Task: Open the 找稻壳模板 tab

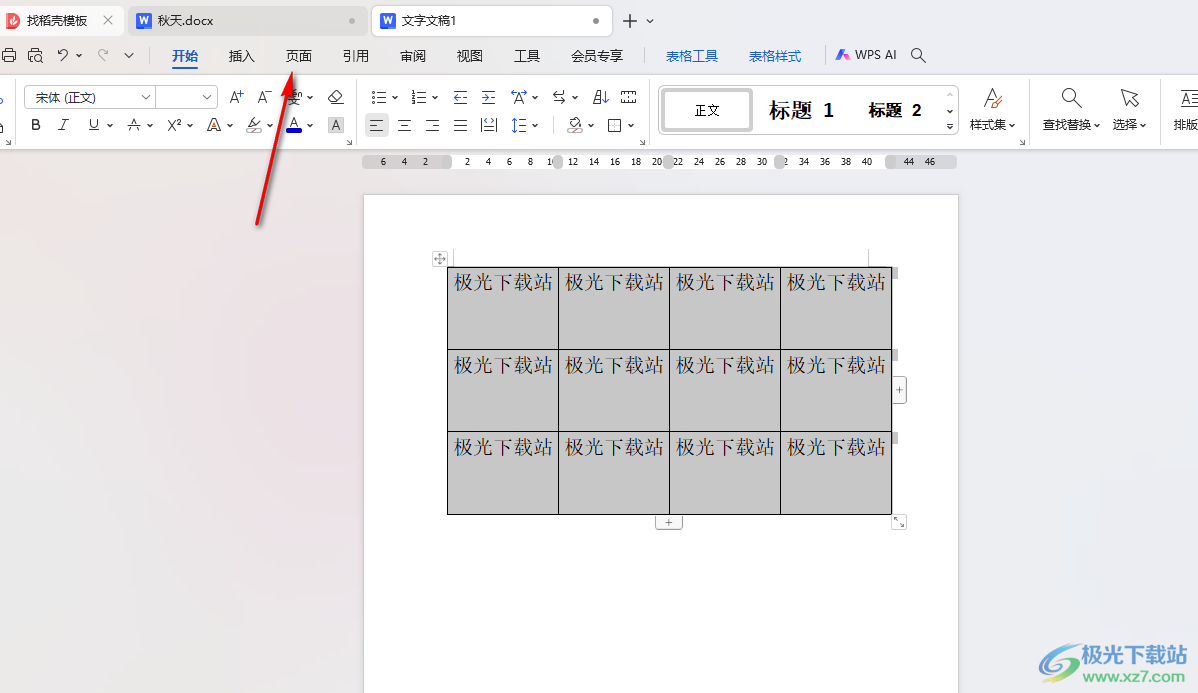Action: tap(57, 21)
